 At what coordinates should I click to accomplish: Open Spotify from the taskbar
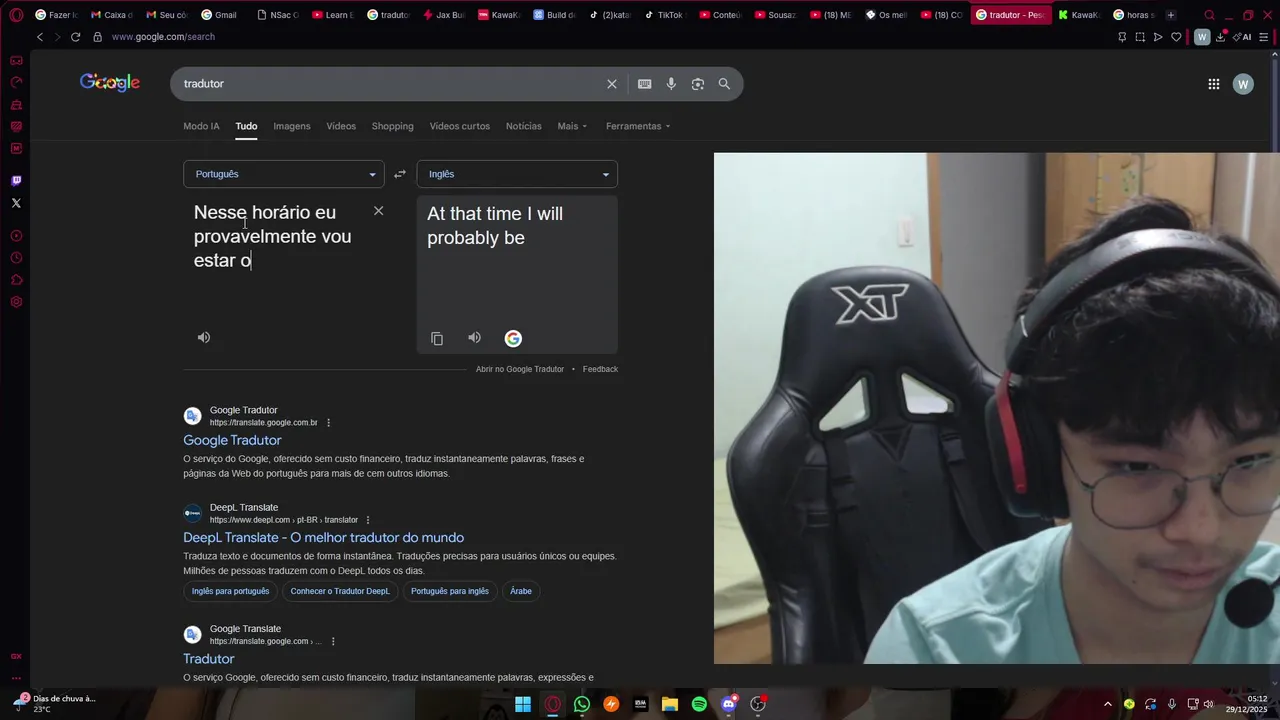coord(699,704)
